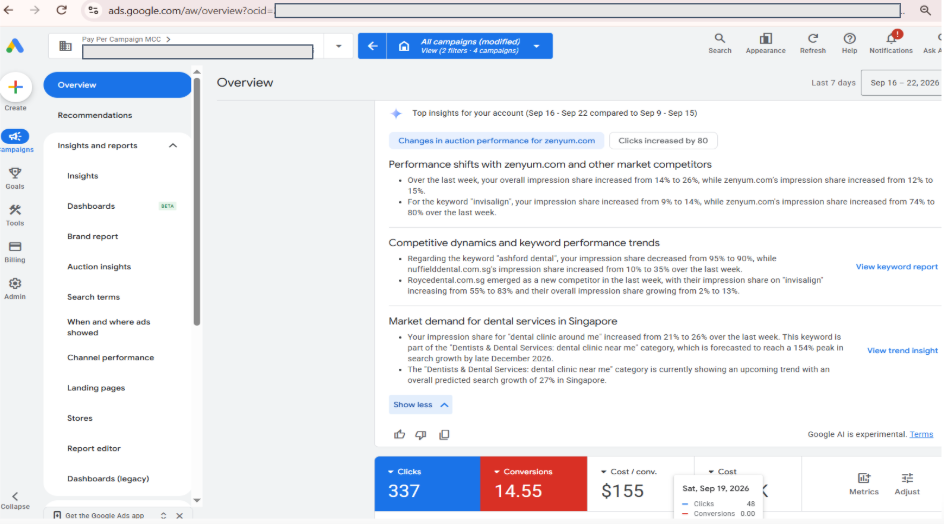This screenshot has height=524, width=944.
Task: Open Auction insights
Action: coord(99,266)
